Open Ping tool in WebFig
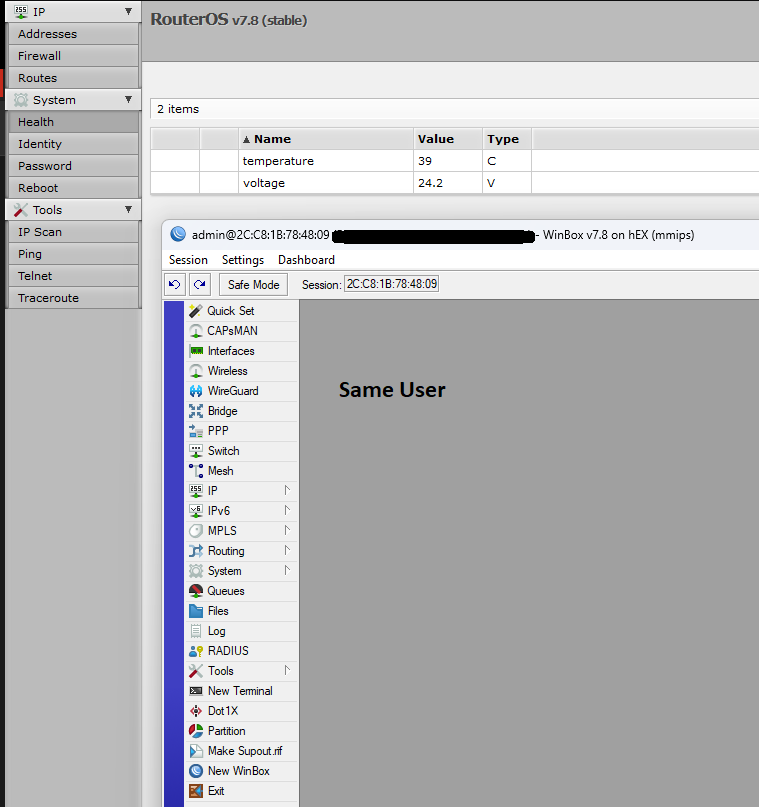 [x=74, y=254]
